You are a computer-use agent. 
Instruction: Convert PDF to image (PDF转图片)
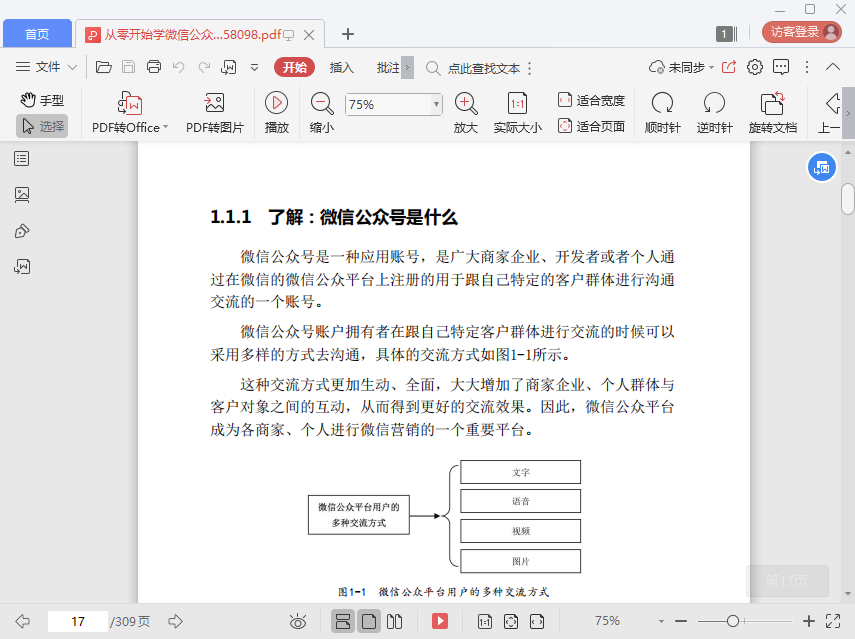tap(215, 113)
